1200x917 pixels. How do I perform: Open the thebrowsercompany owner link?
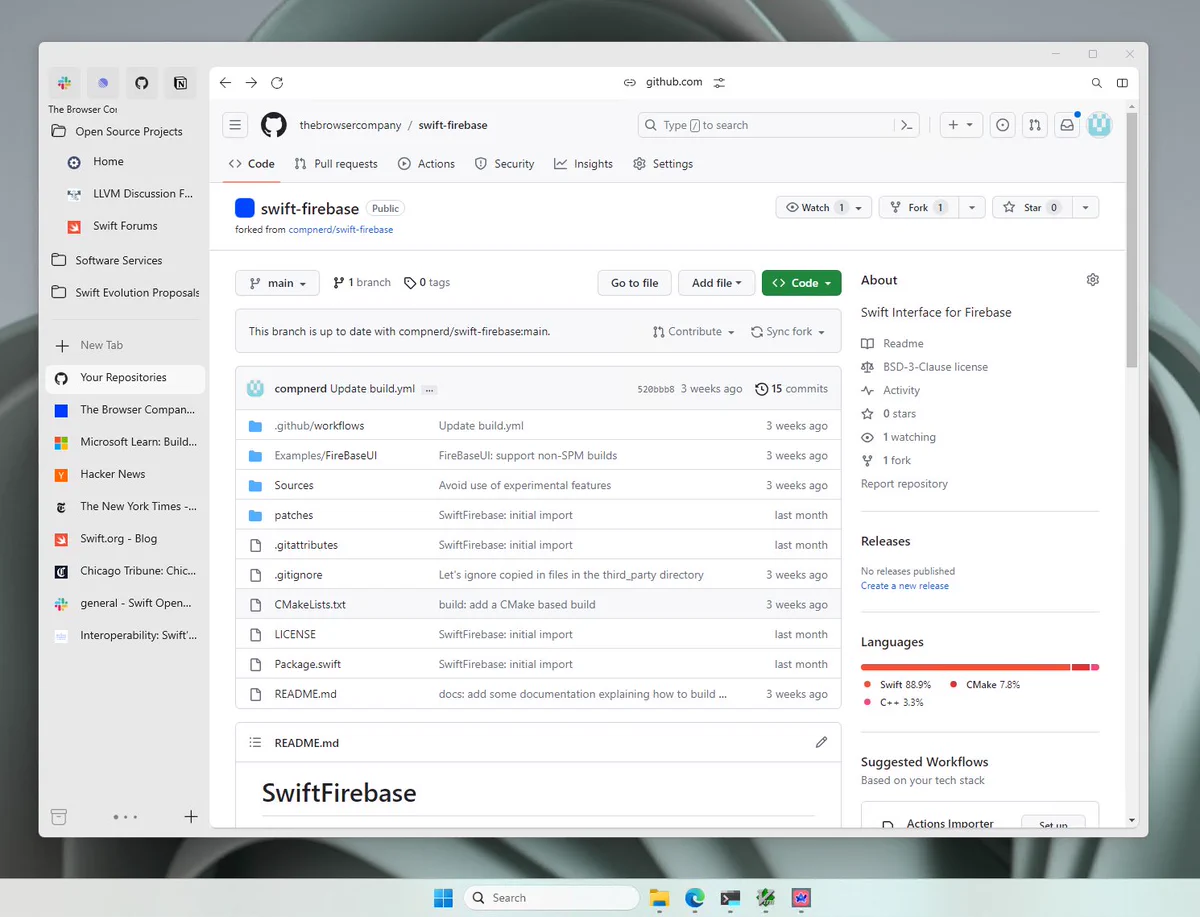click(350, 125)
